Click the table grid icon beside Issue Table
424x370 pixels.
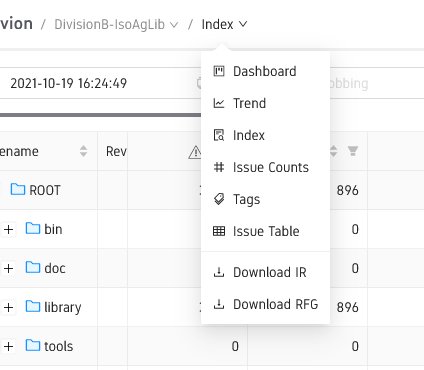click(219, 231)
